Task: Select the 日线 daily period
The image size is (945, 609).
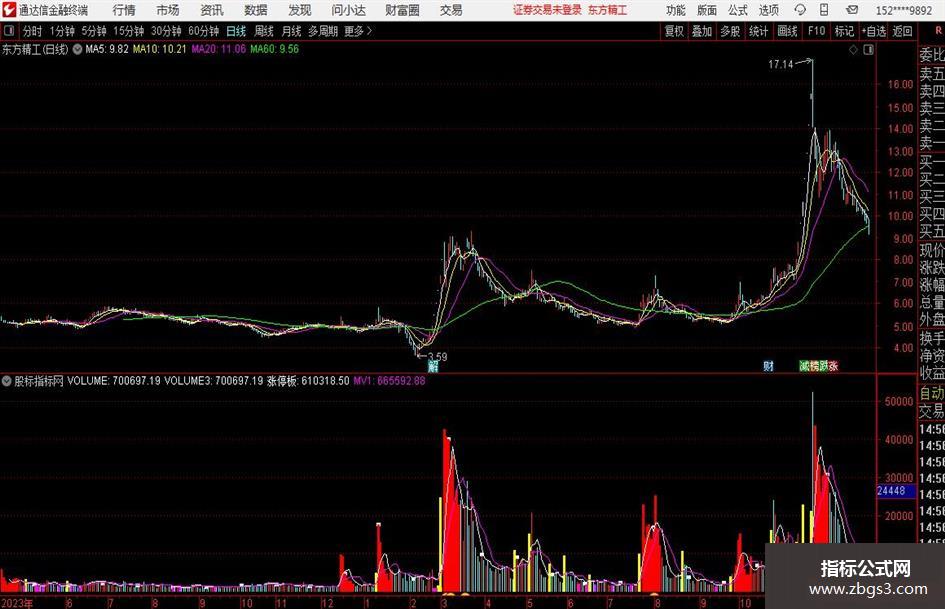Action: pos(236,31)
